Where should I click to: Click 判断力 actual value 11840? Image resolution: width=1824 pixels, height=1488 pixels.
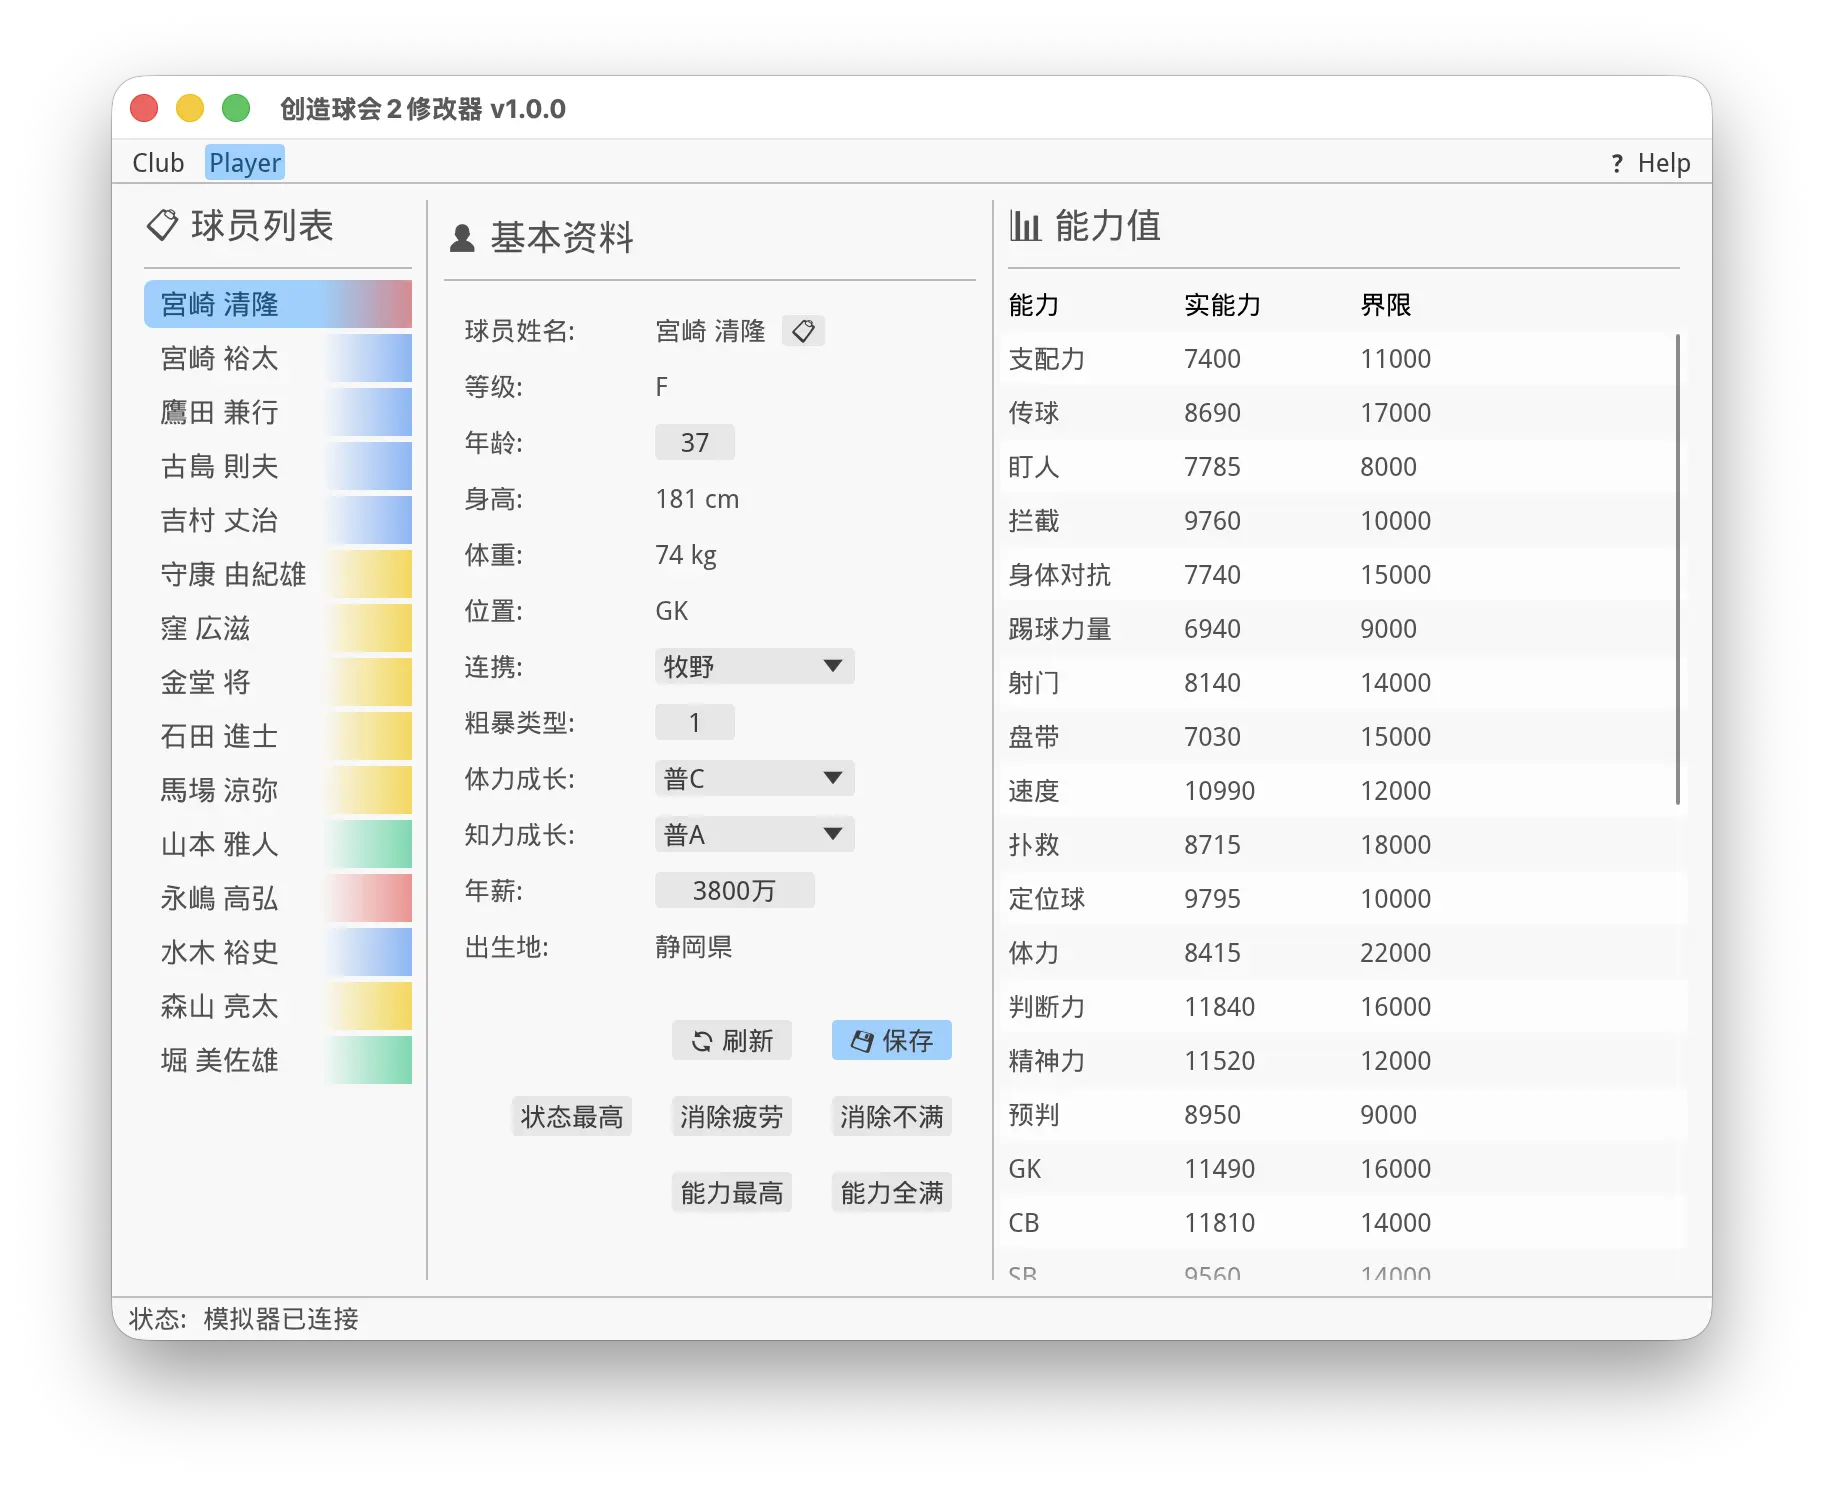coord(1219,1007)
